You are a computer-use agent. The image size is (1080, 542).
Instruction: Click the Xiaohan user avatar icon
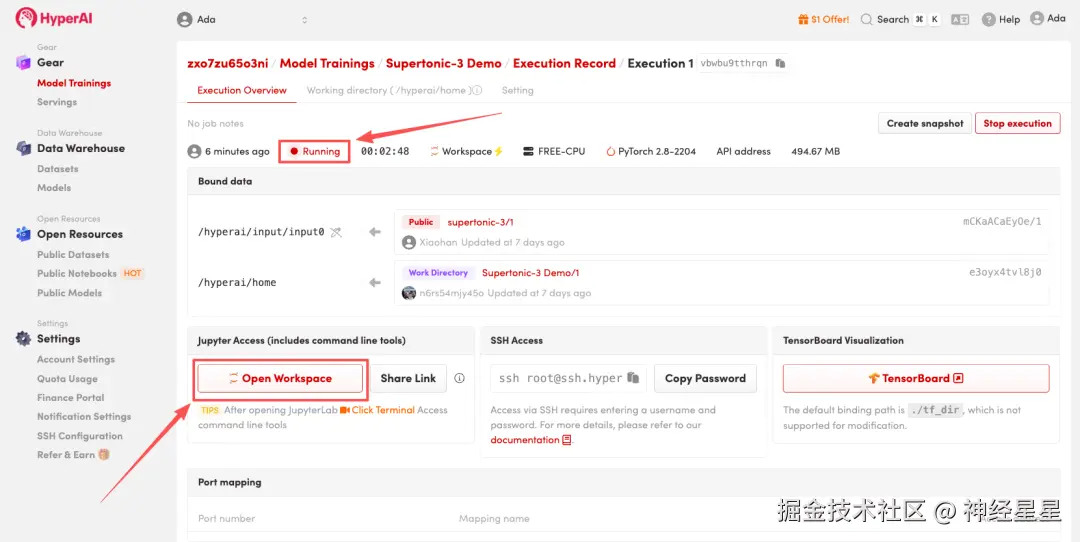click(x=409, y=242)
